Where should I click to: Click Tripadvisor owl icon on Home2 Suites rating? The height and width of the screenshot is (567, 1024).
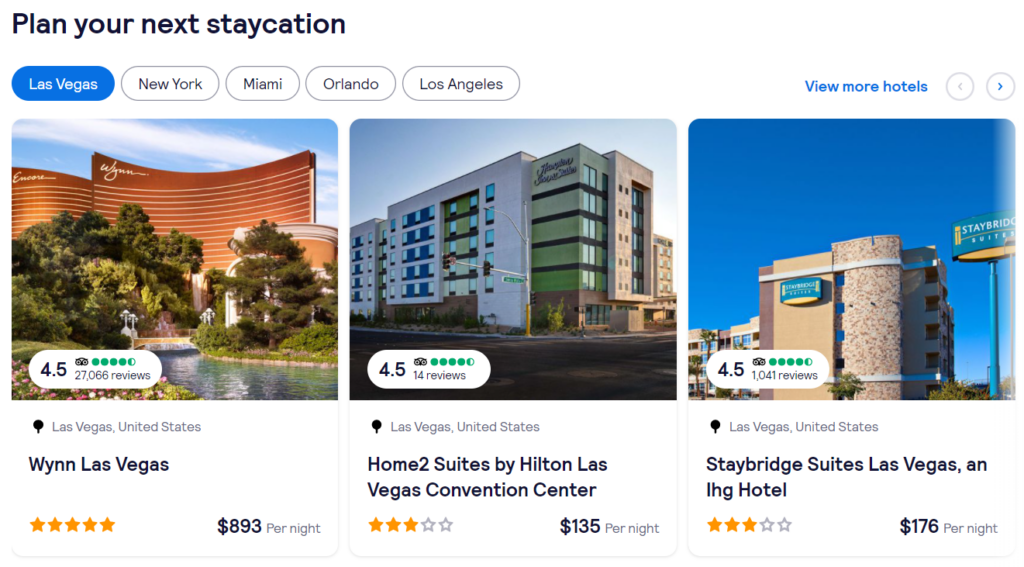[x=421, y=362]
